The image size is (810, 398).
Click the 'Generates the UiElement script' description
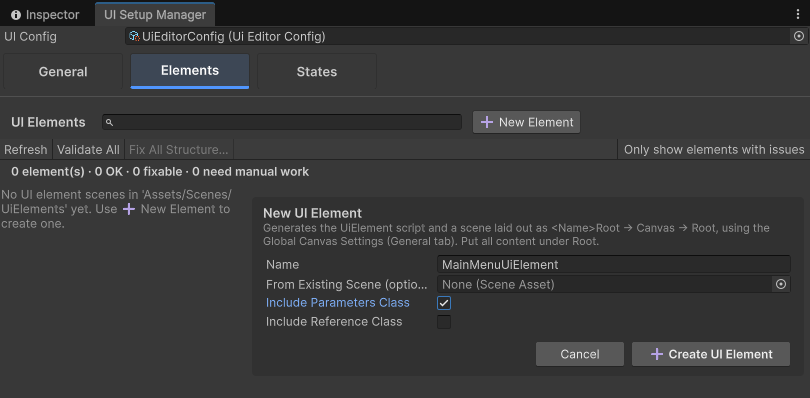516,235
